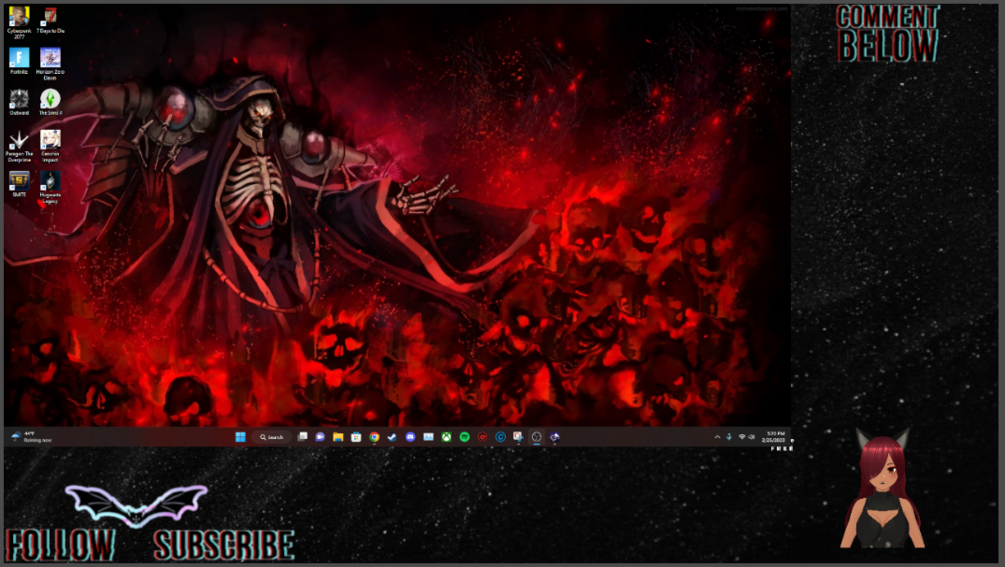
Task: Select the Paragon The Overprime icon
Action: [19, 146]
